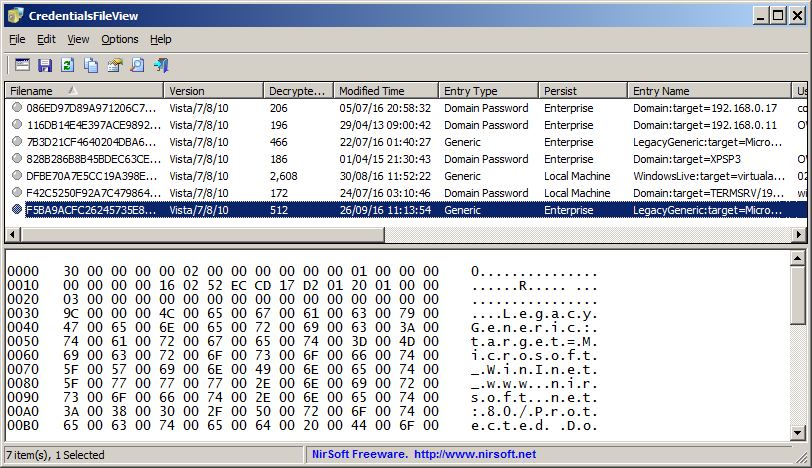Click the row icon for DFBE70A7E5CC19A398E
Image resolution: width=812 pixels, height=468 pixels.
coord(17,176)
